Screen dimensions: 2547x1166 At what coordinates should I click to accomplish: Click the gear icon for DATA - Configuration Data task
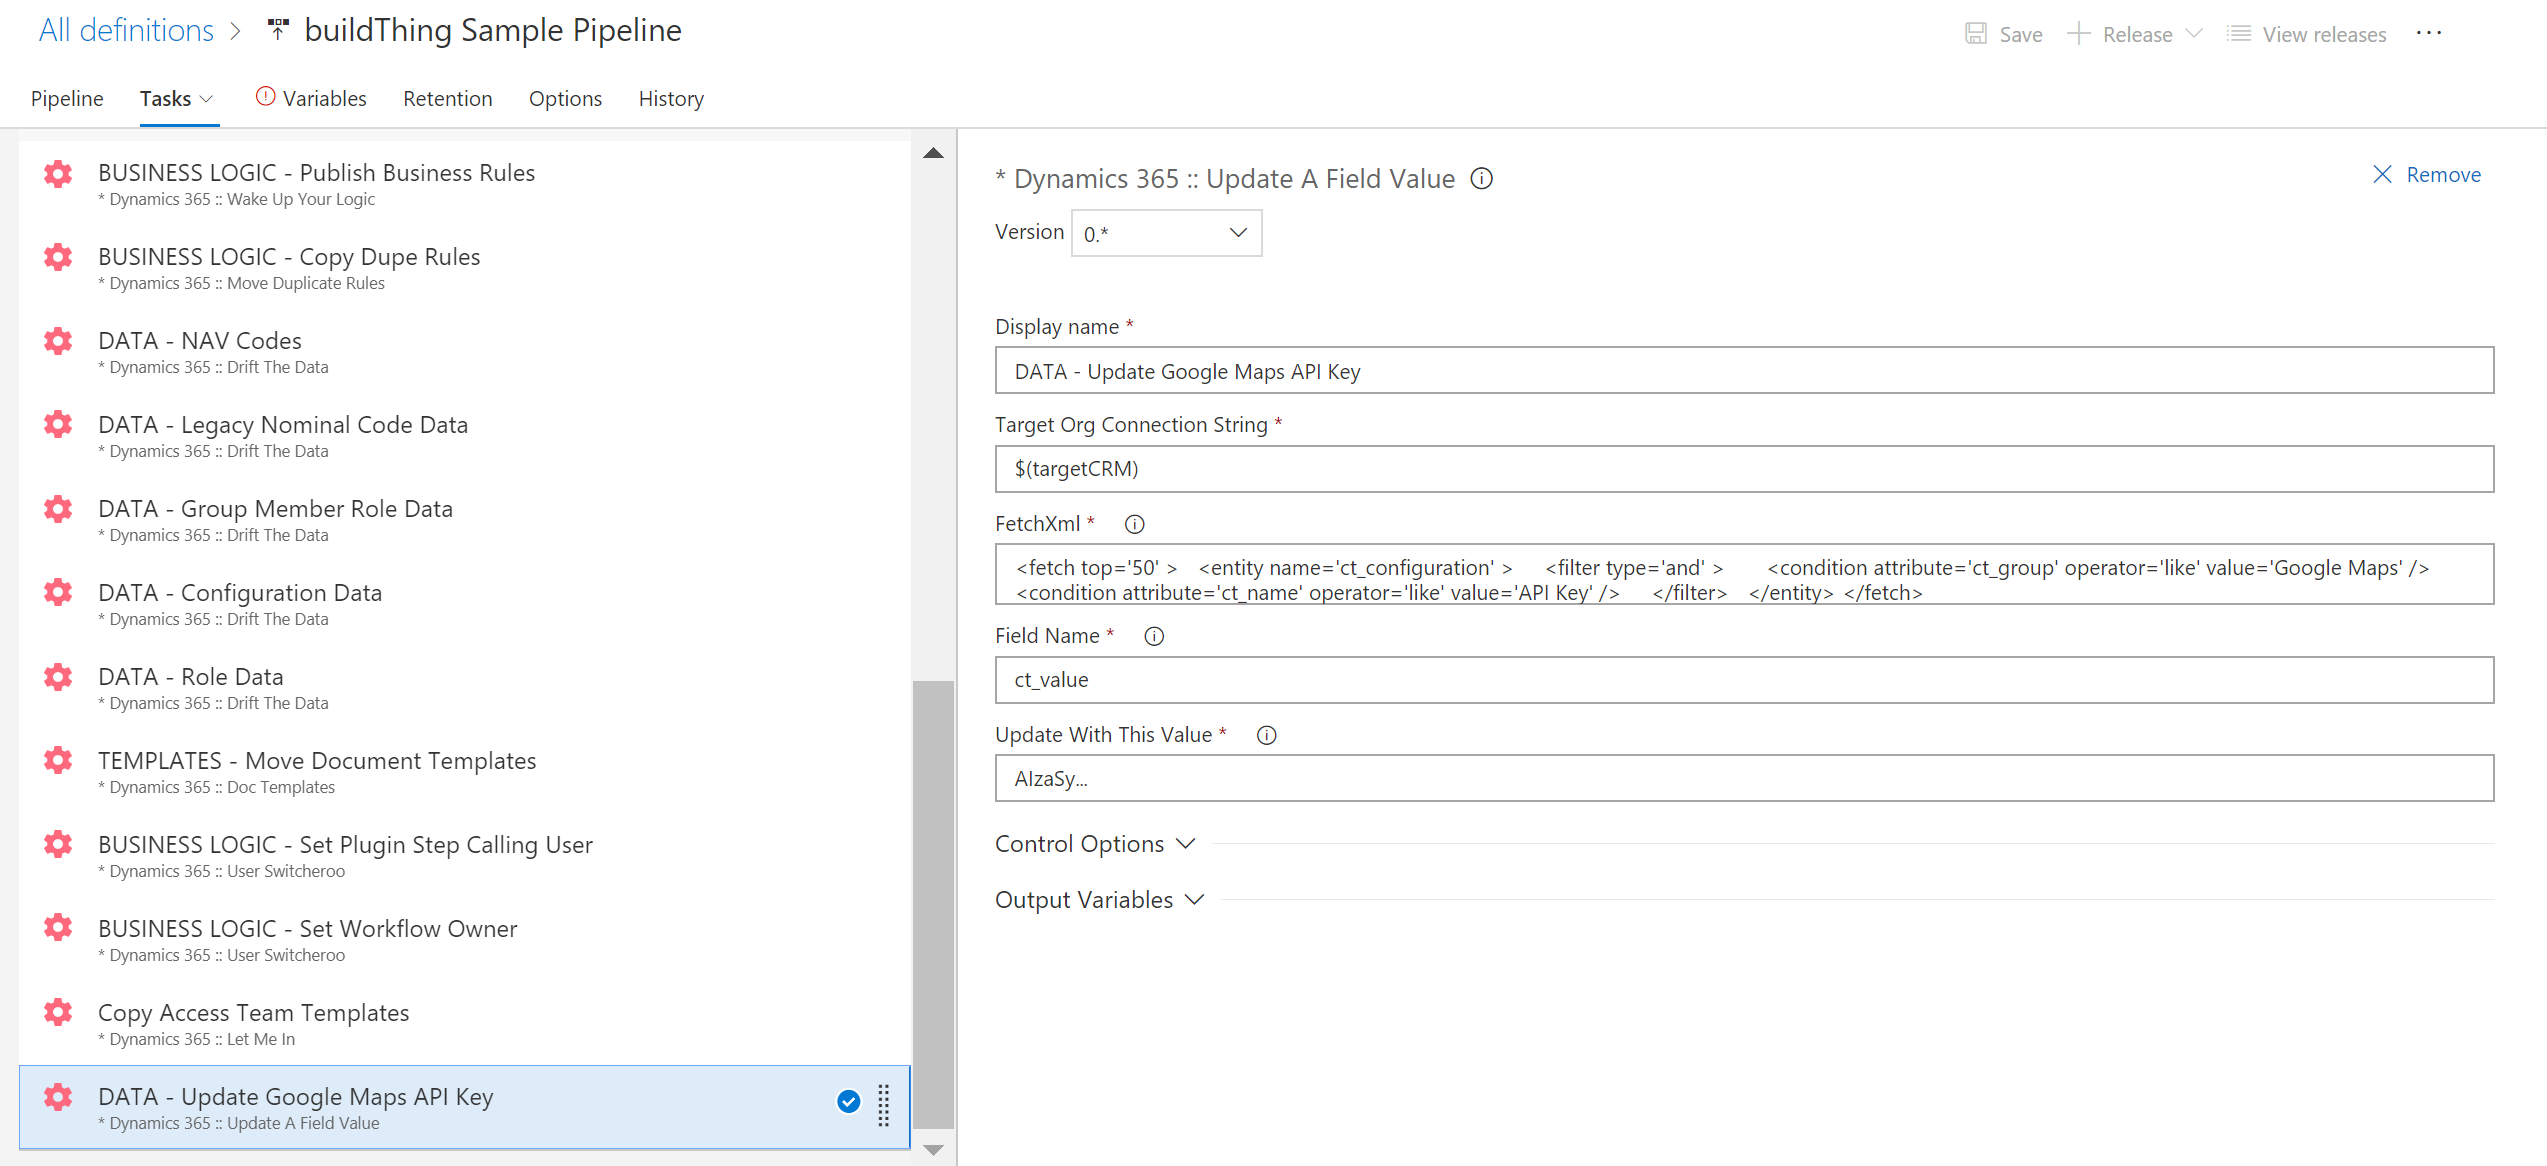pyautogui.click(x=57, y=592)
